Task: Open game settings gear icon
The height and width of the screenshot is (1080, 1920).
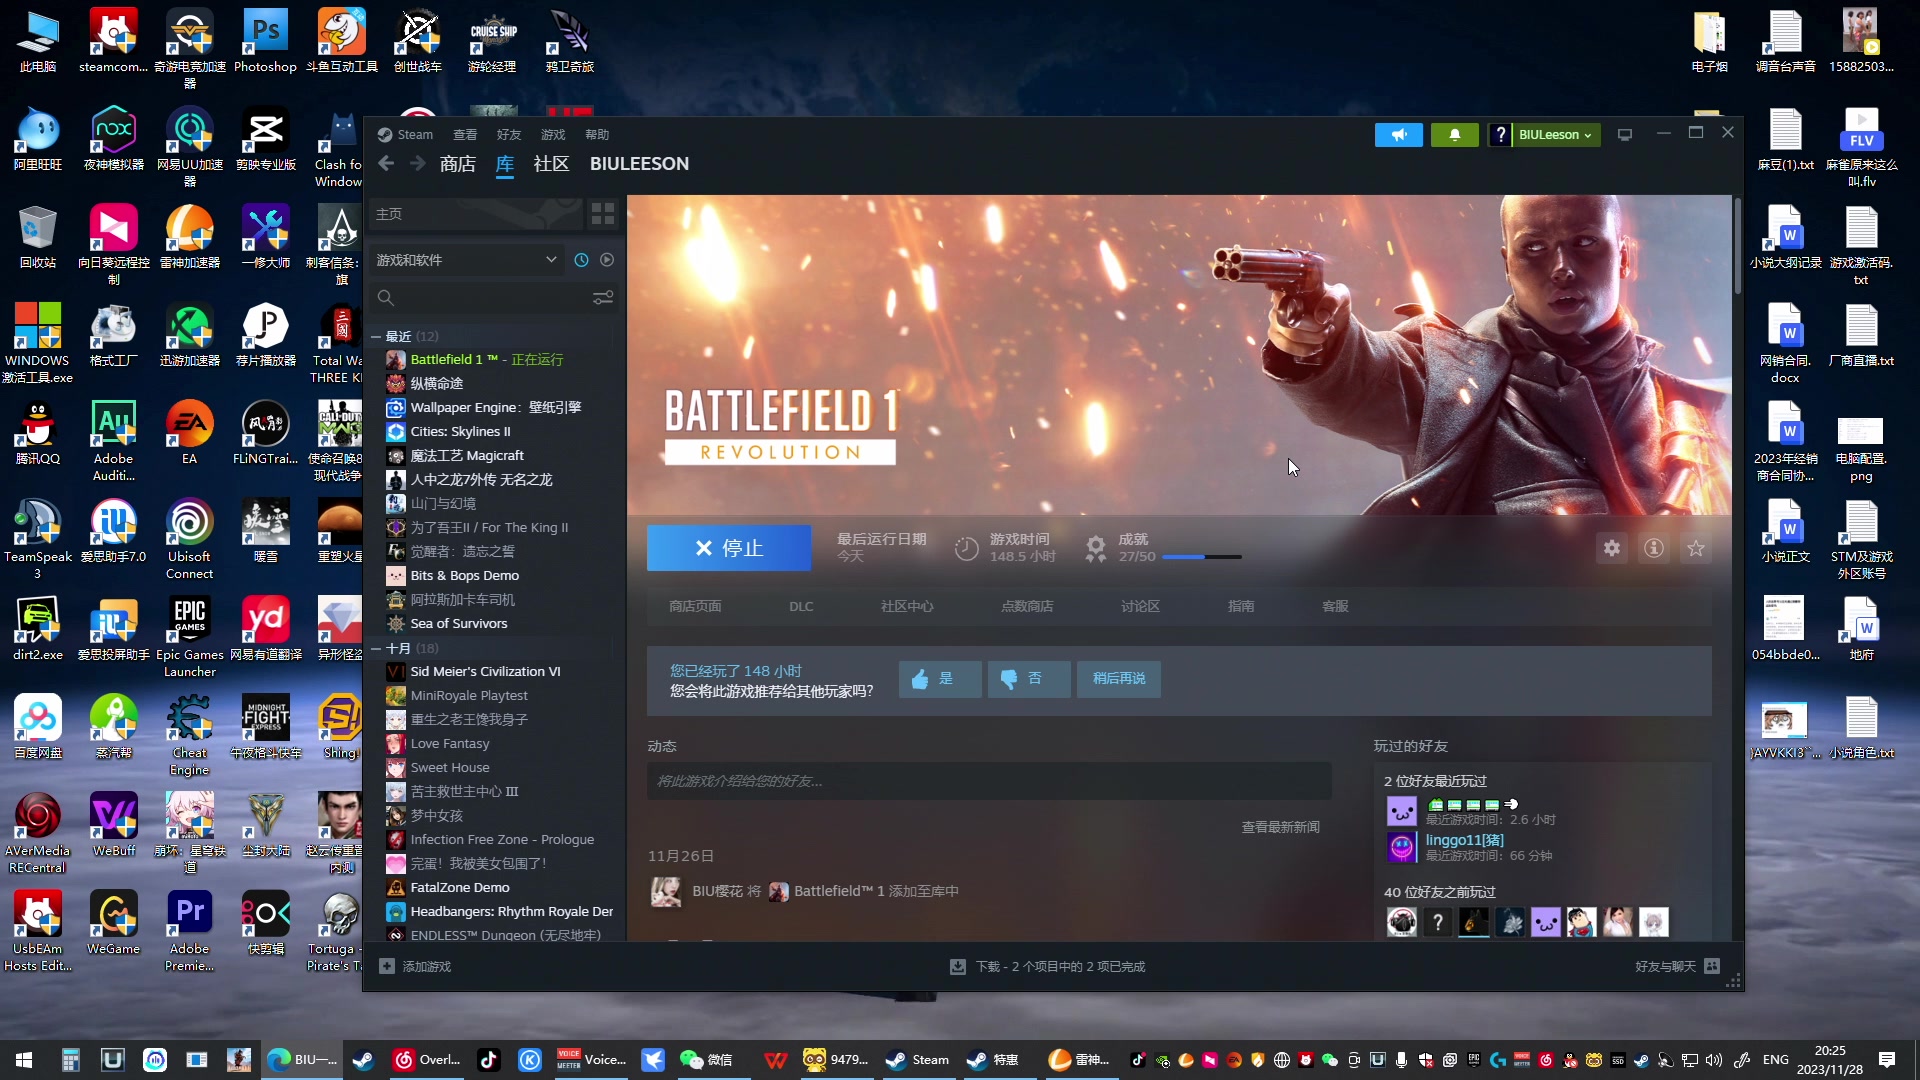Action: (x=1612, y=548)
